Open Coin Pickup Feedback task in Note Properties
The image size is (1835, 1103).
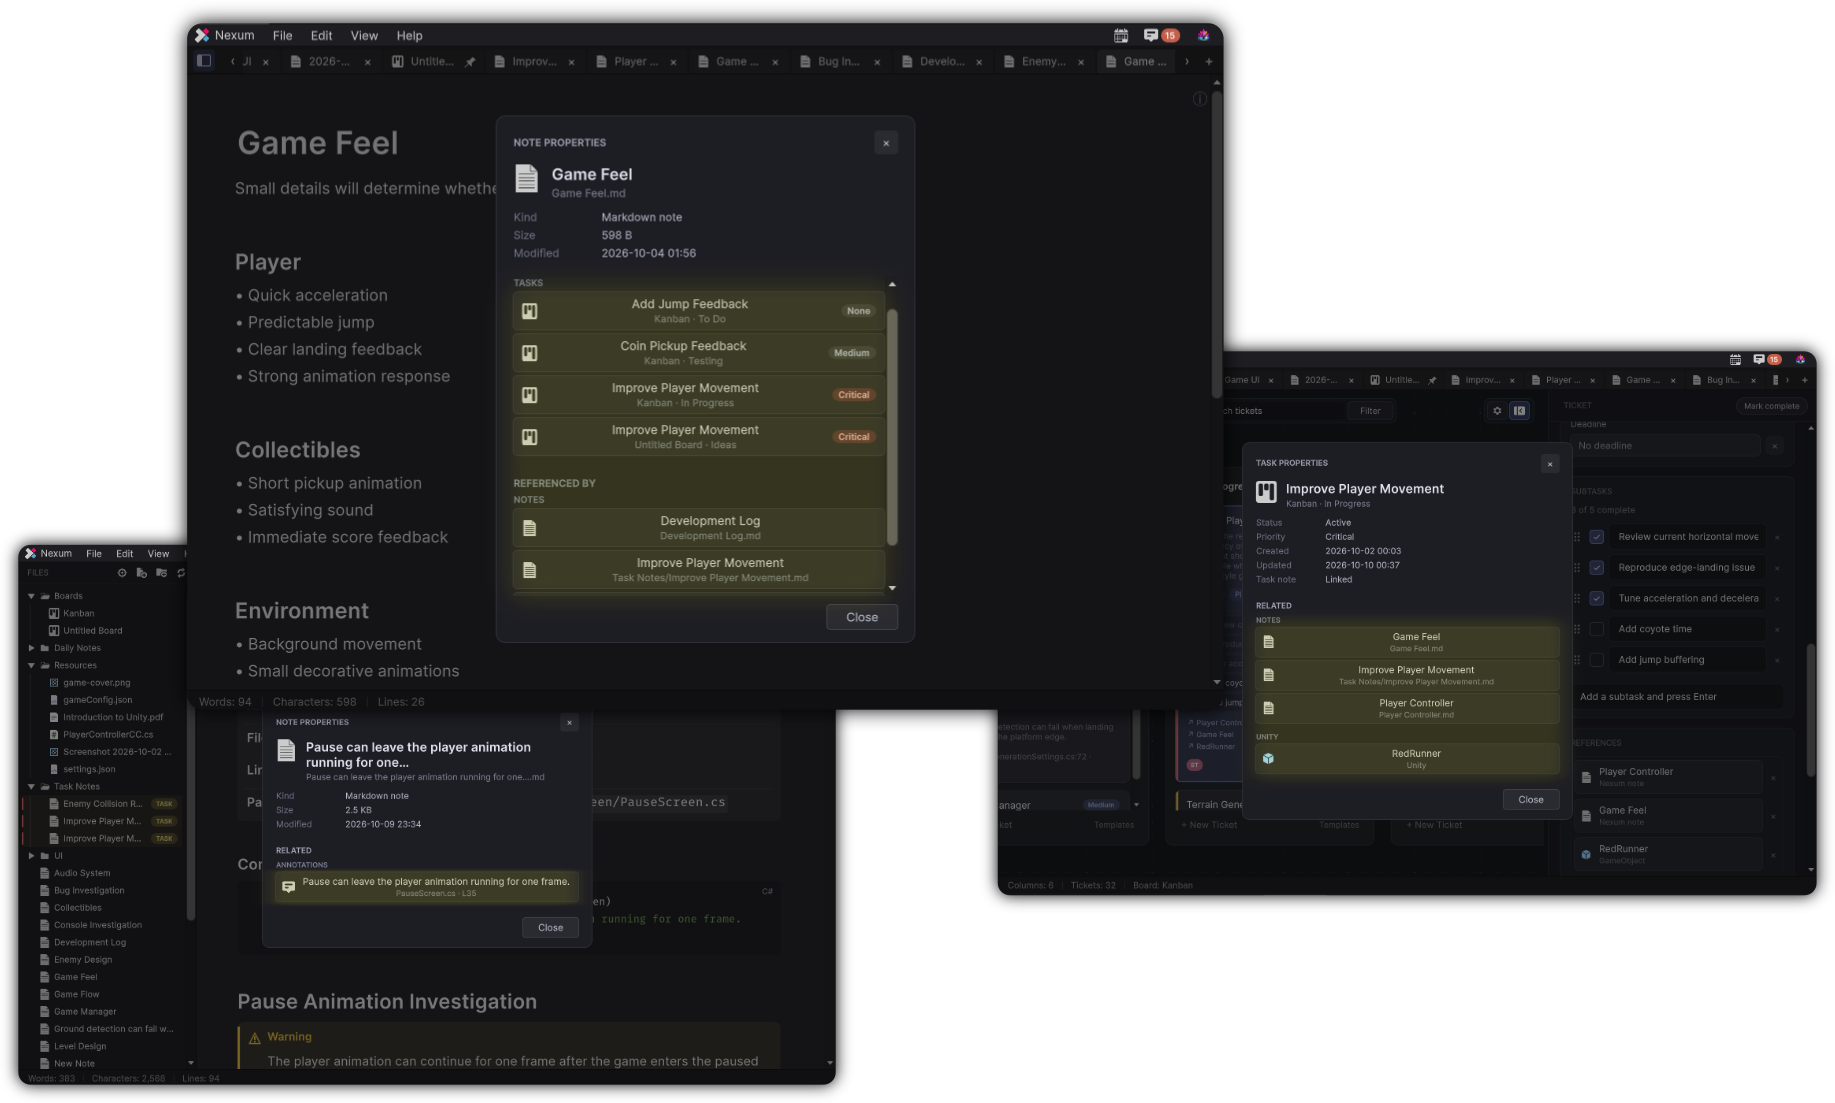pyautogui.click(x=698, y=353)
